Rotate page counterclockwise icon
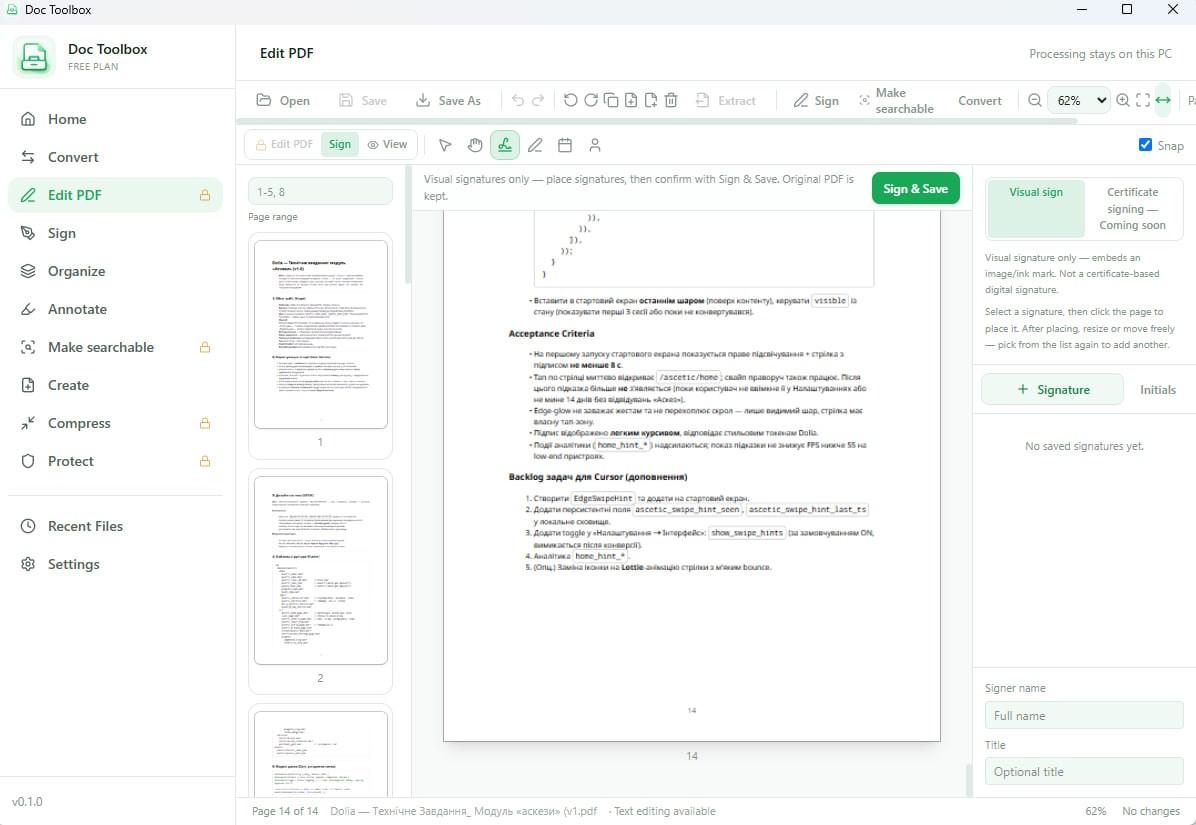Image resolution: width=1196 pixels, height=825 pixels. (571, 100)
